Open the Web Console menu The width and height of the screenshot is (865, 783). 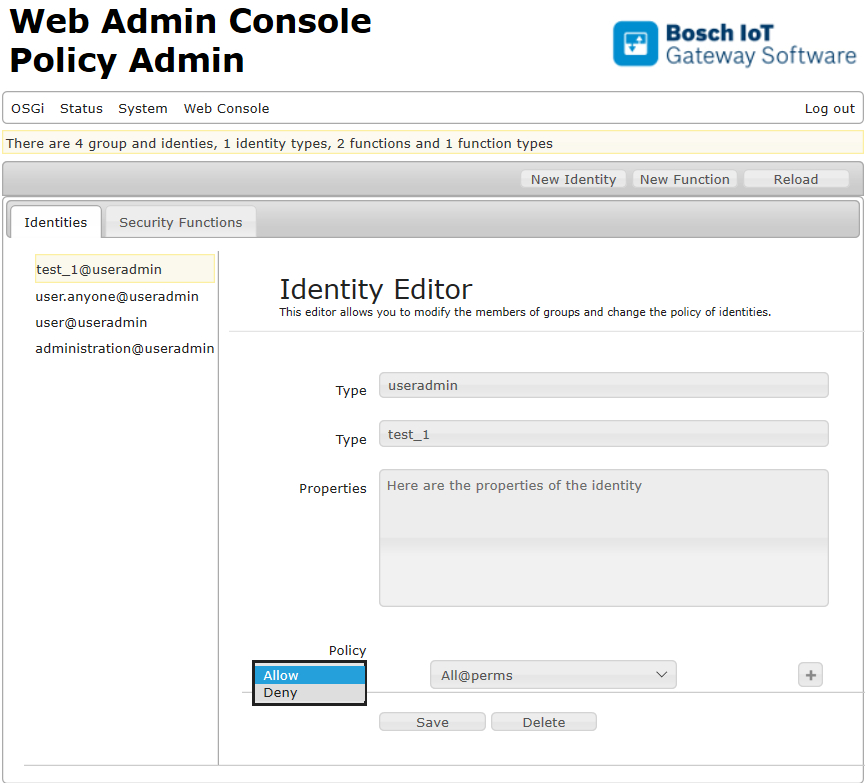click(x=226, y=108)
